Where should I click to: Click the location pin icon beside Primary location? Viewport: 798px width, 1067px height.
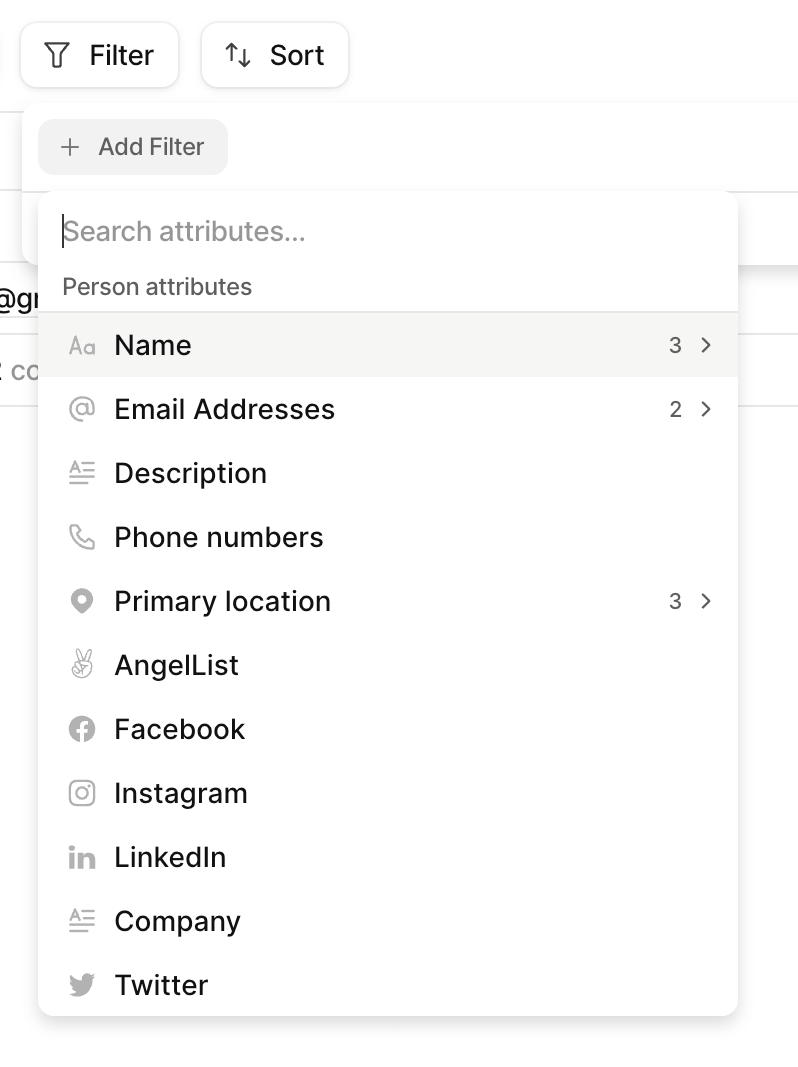coord(82,601)
